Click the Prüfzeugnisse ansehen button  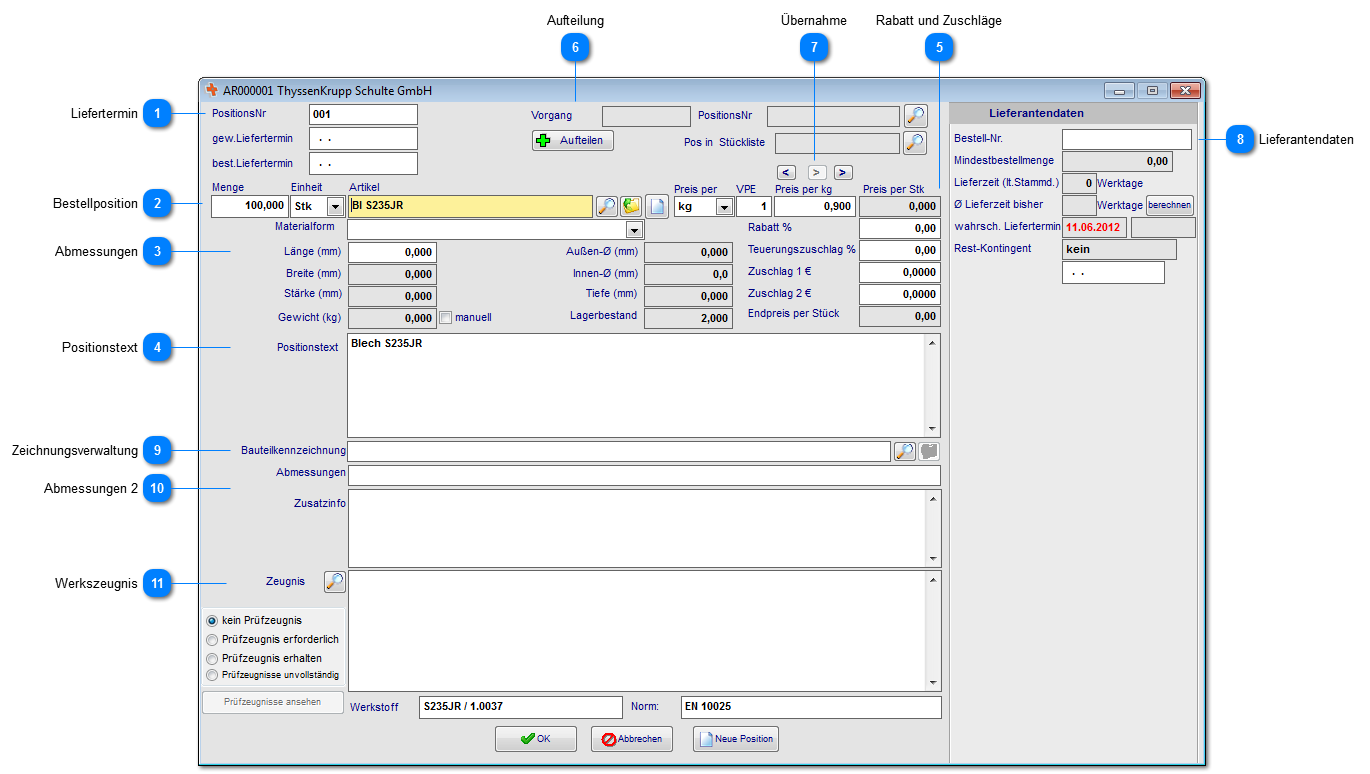[273, 702]
